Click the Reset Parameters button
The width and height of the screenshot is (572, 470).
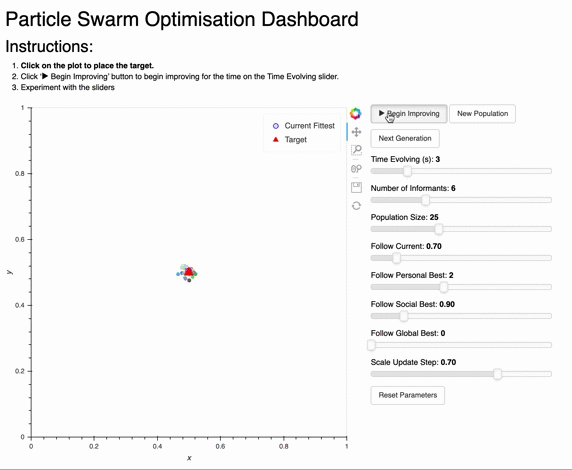pyautogui.click(x=407, y=395)
